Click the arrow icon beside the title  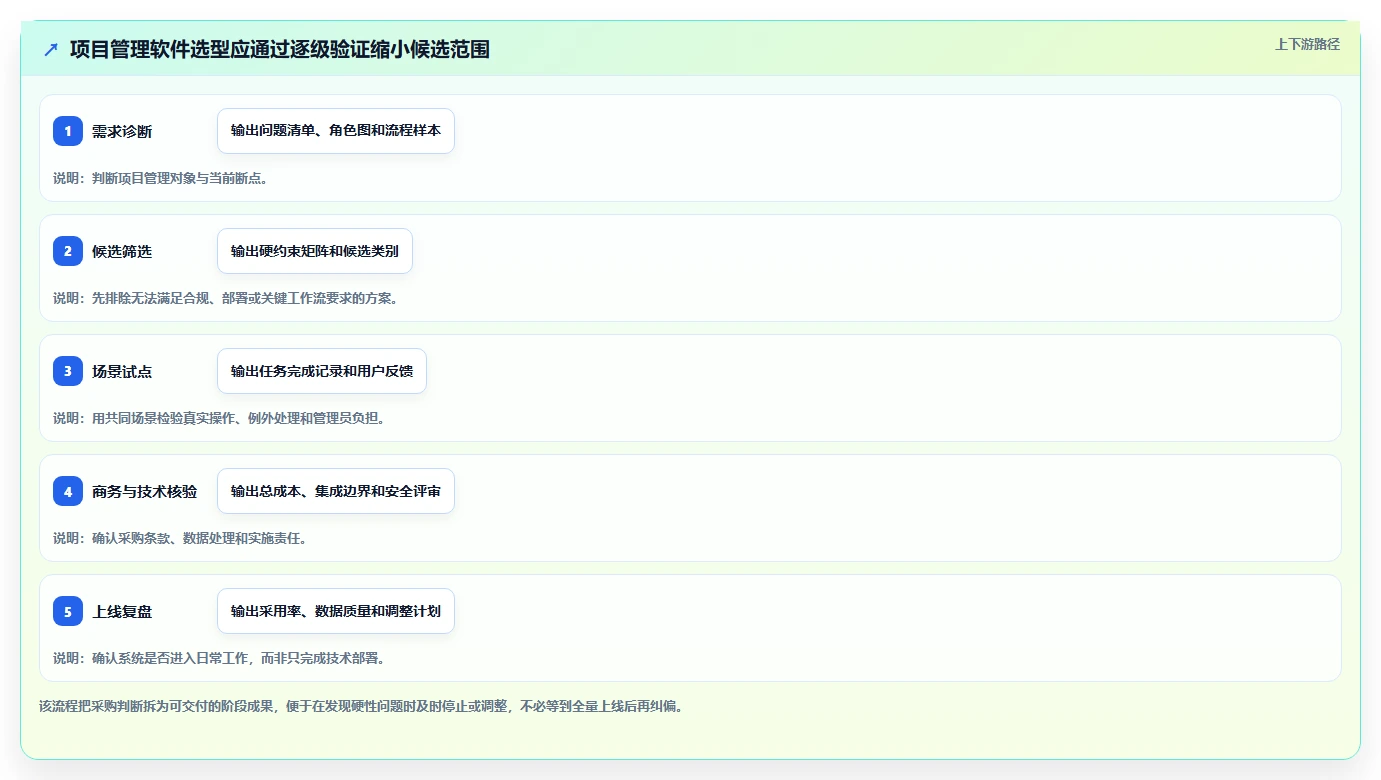coord(51,49)
